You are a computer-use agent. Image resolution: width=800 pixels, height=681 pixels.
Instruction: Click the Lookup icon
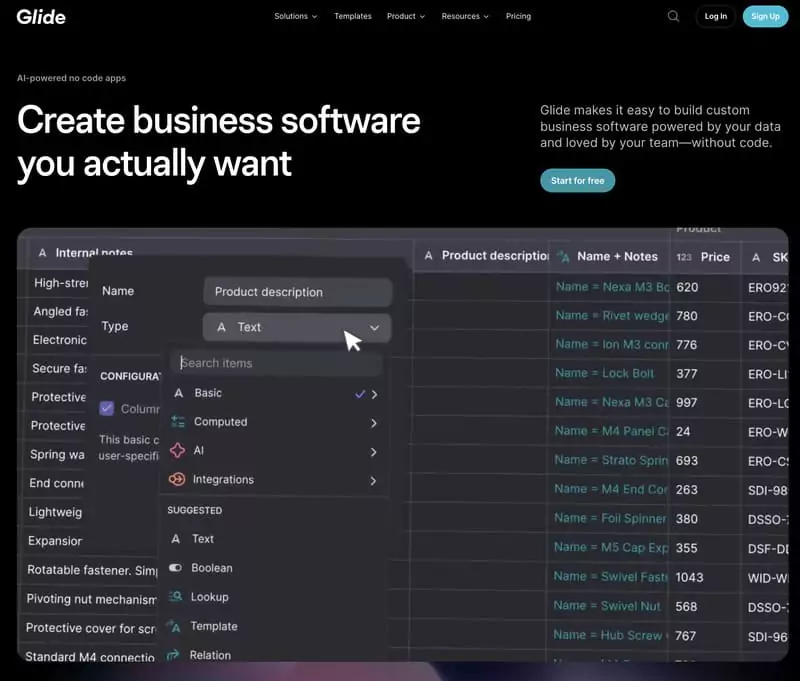click(175, 596)
